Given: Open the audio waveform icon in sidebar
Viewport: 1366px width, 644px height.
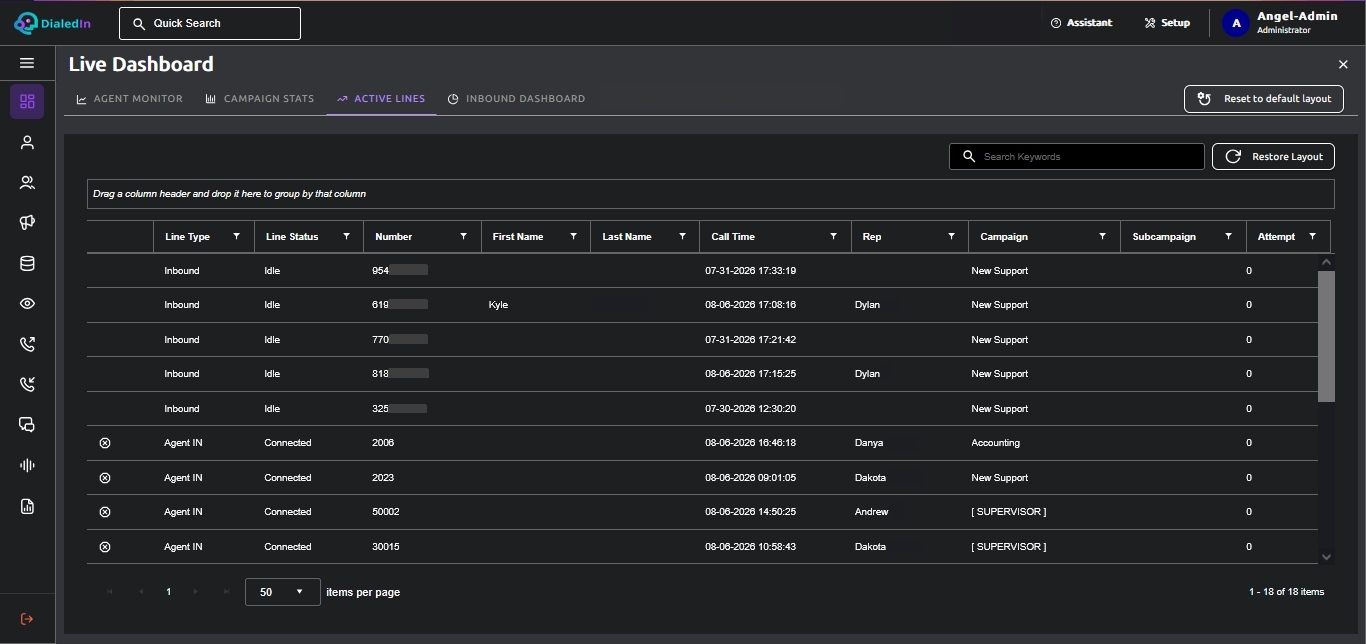Looking at the screenshot, I should click(27, 465).
